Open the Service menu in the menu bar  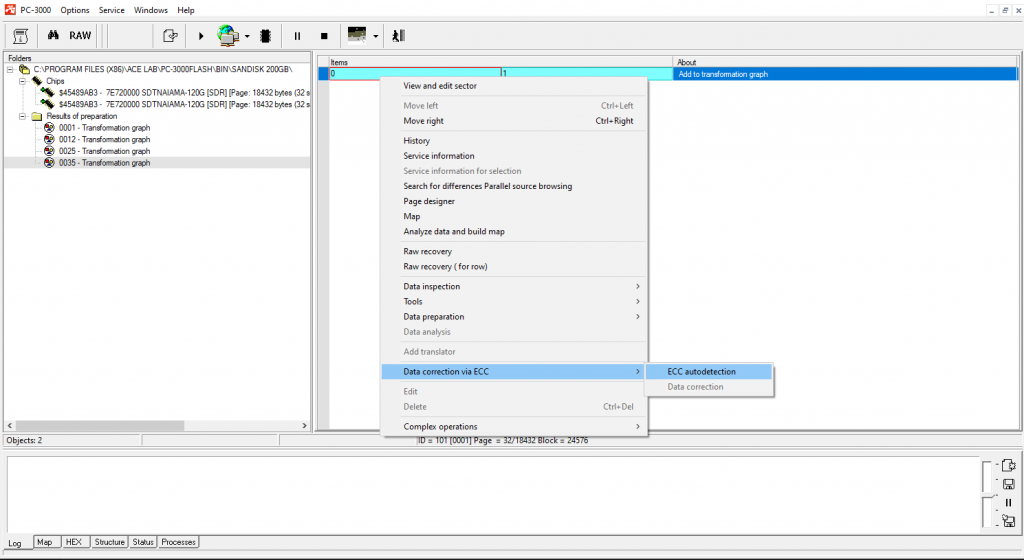tap(112, 10)
